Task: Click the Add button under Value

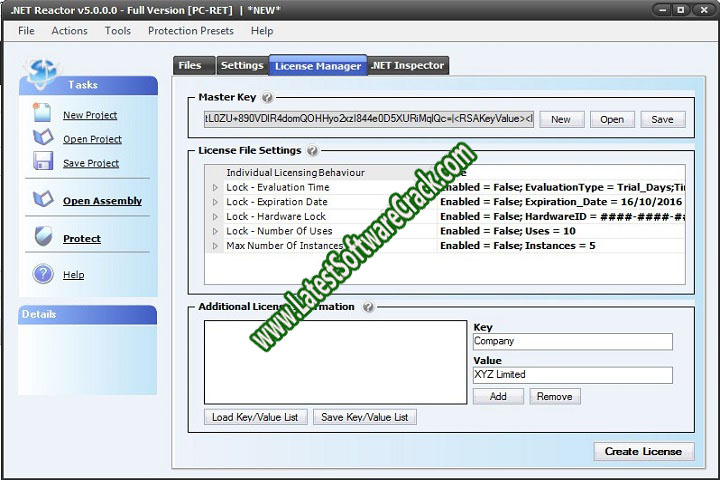Action: 498,396
